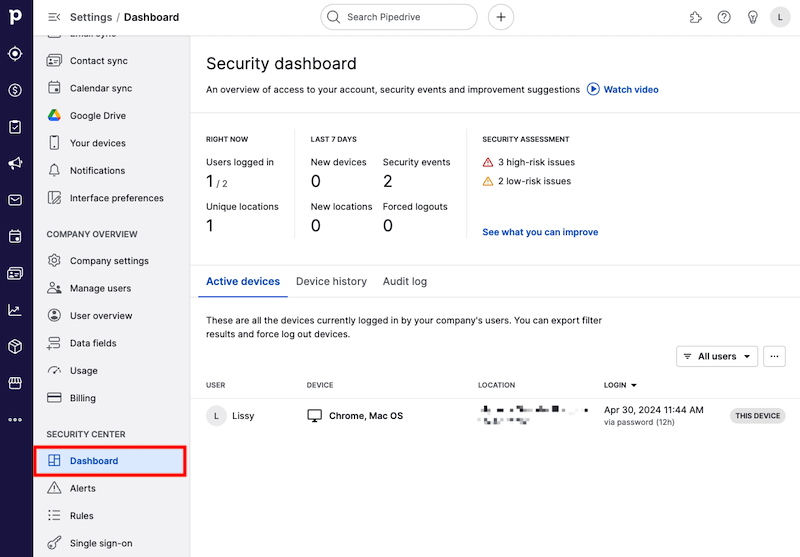Viewport: 800px width, 557px height.
Task: Open Campaigns megaphone icon
Action: coord(15,163)
